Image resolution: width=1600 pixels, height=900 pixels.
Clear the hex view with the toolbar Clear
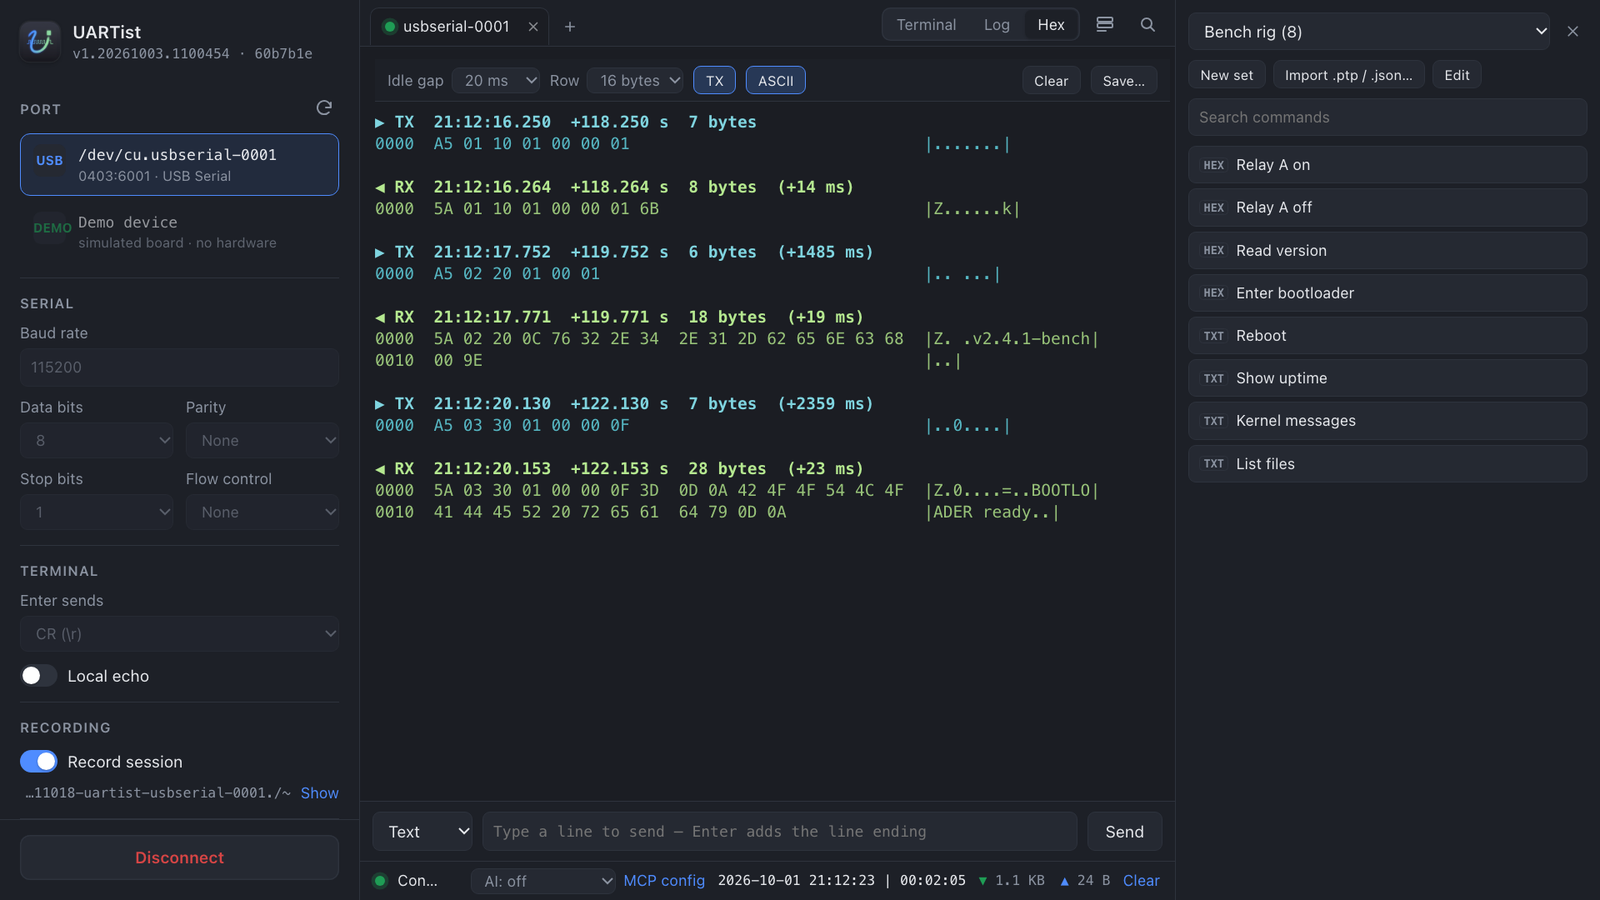pos(1051,81)
